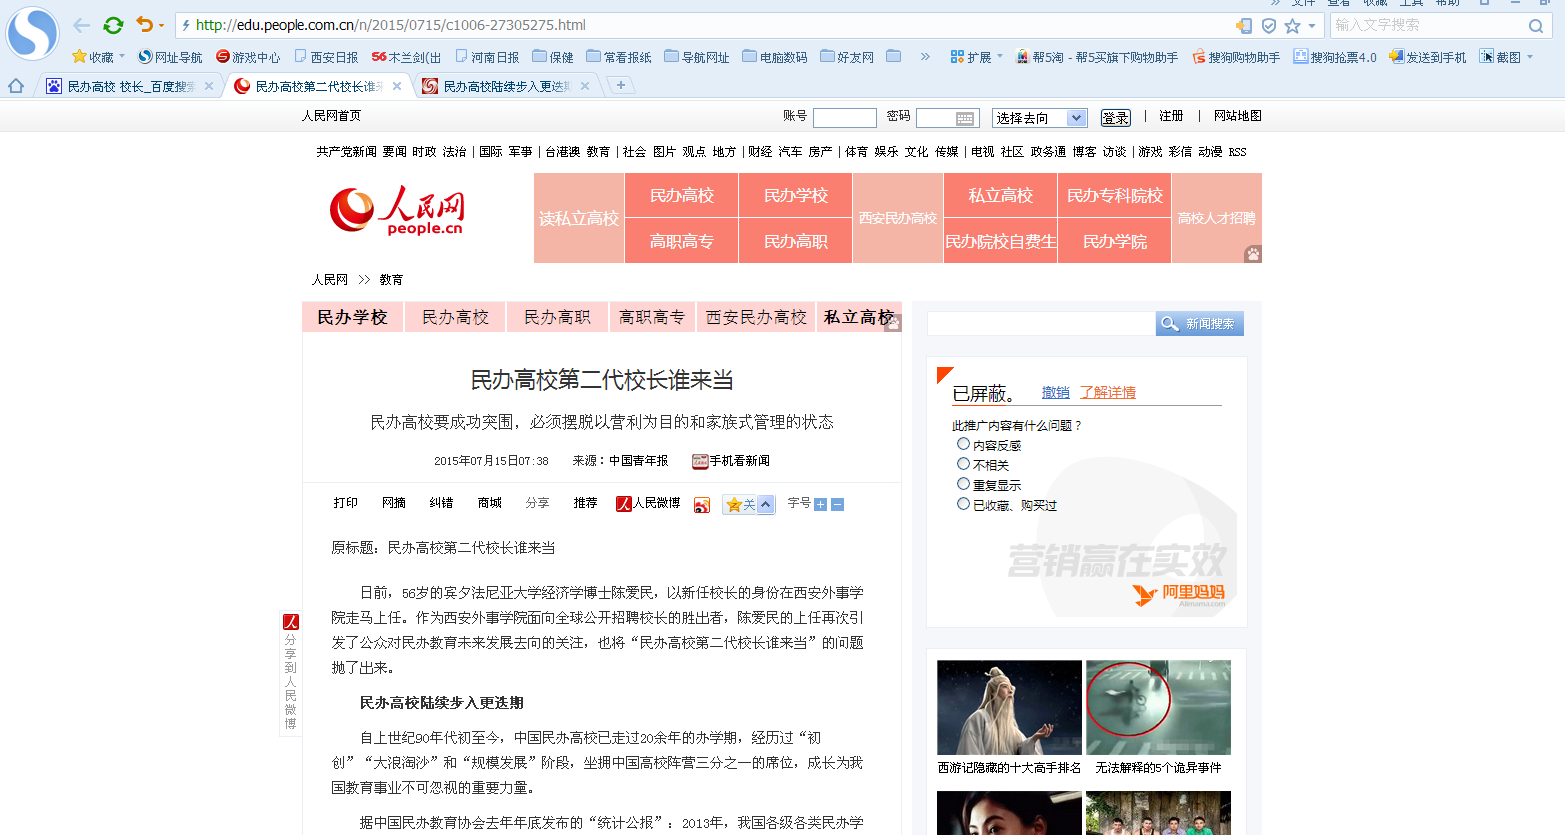Click the 注册 register link
Image resolution: width=1565 pixels, height=835 pixels.
pos(1171,116)
